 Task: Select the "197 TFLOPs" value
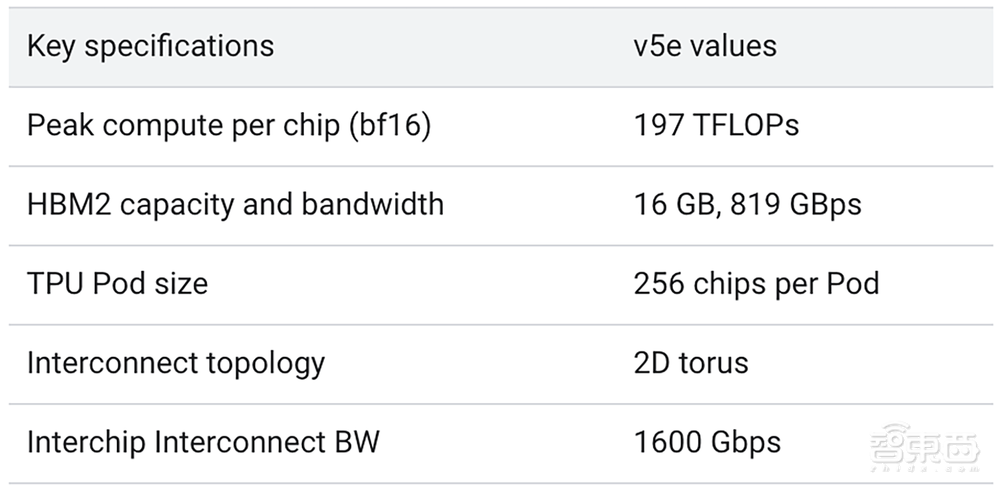coord(716,126)
